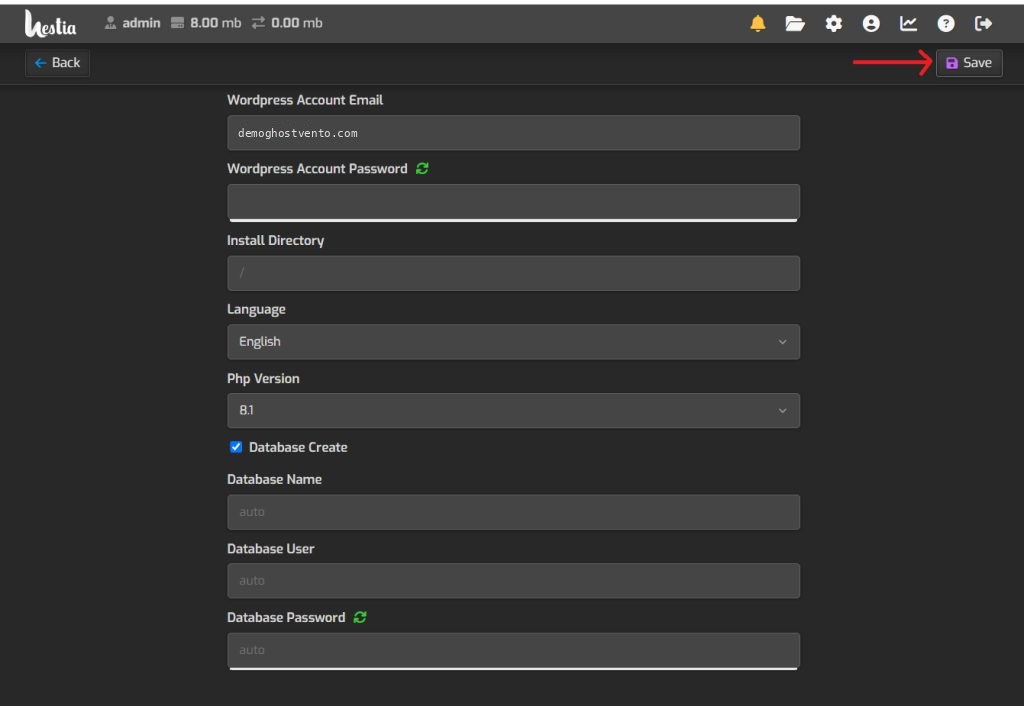Open the Language dropdown
This screenshot has width=1024, height=706.
[x=513, y=342]
